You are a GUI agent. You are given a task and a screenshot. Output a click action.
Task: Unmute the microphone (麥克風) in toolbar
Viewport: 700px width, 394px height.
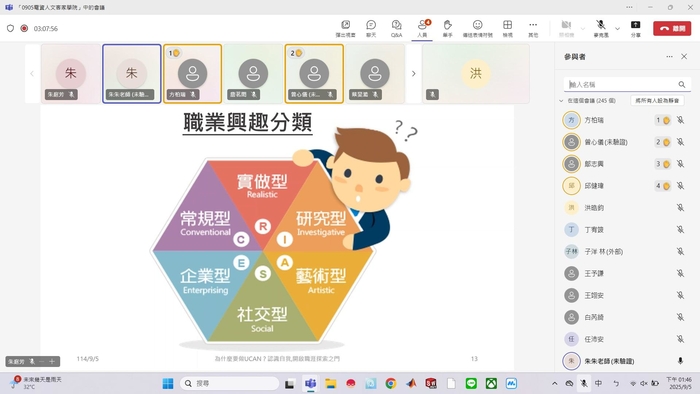pos(601,29)
